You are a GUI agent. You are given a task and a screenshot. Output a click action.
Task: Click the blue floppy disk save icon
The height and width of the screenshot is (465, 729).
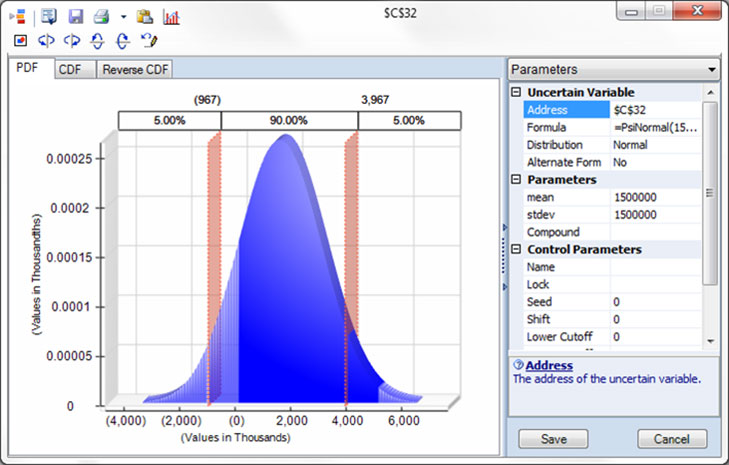pyautogui.click(x=75, y=17)
